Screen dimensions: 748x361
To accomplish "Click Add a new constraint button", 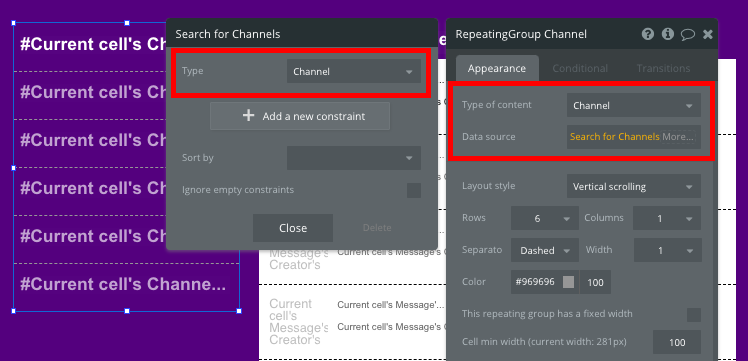I will pos(300,116).
